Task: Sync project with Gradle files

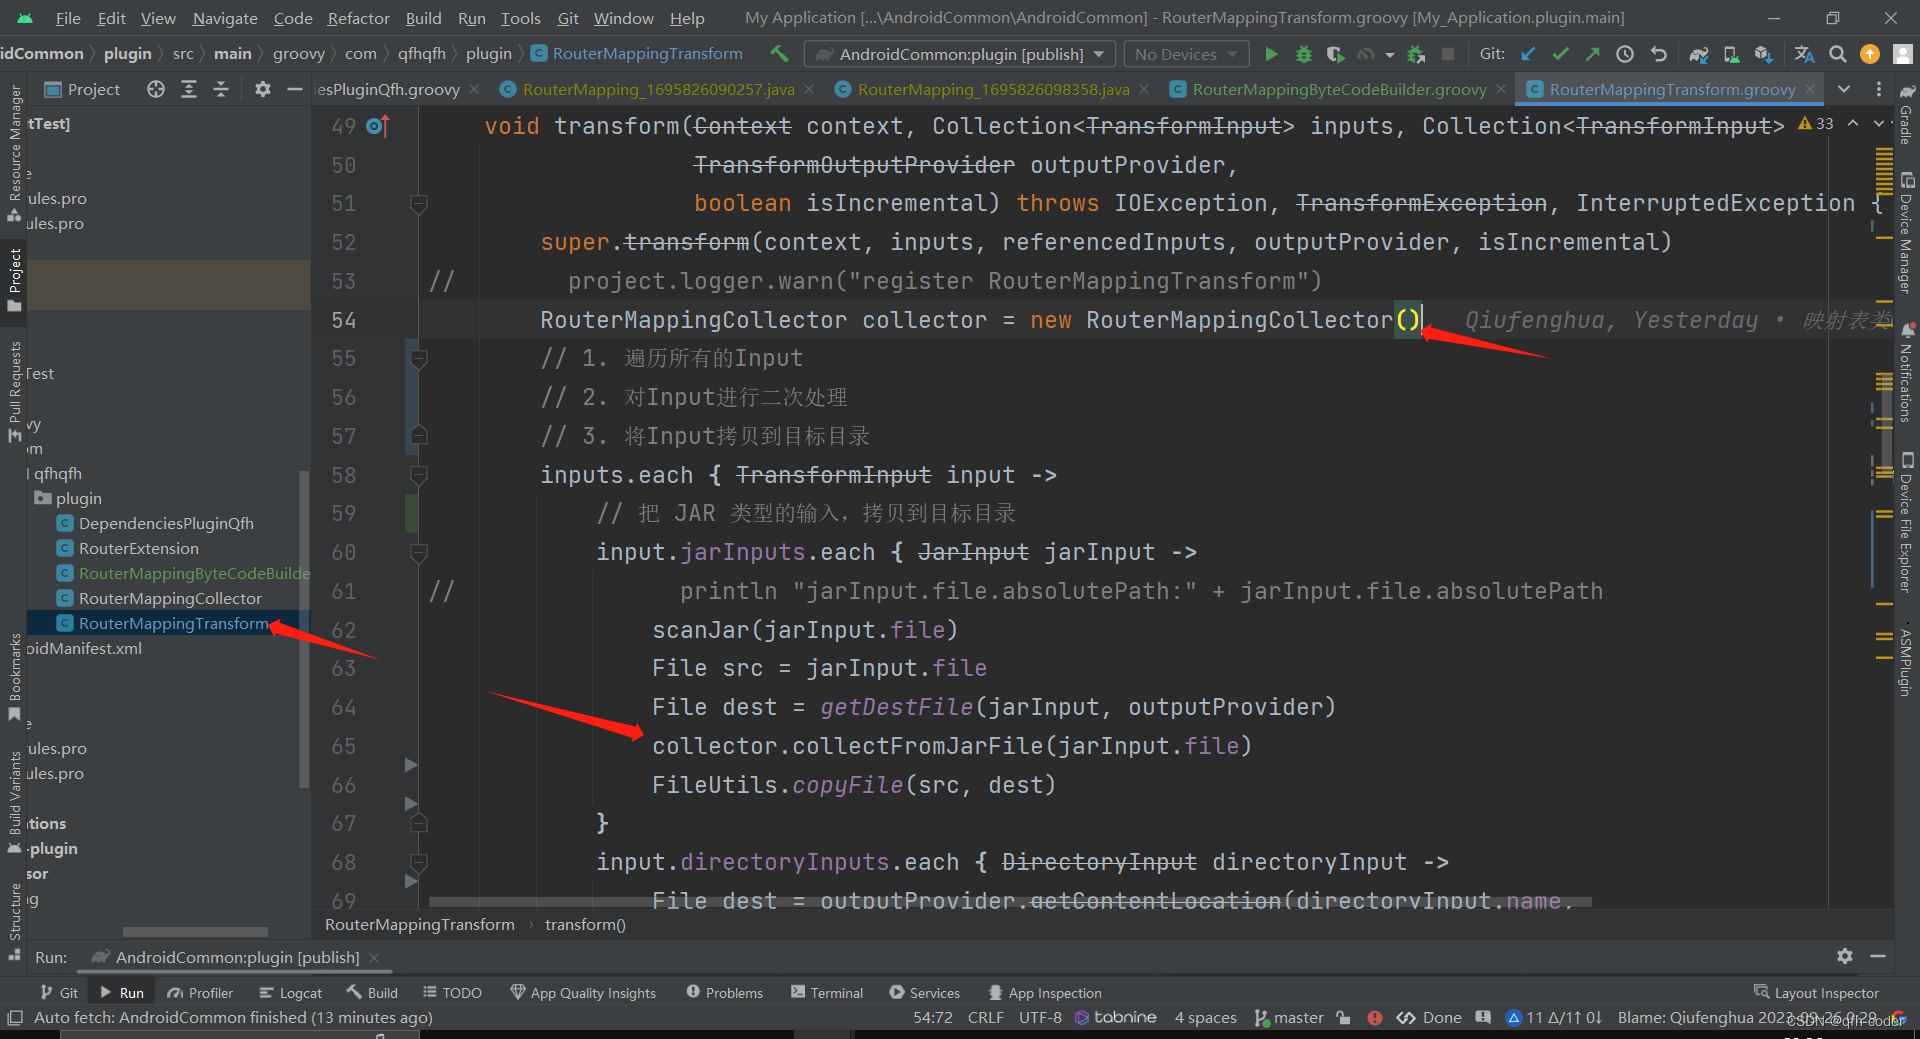Action: [1698, 54]
